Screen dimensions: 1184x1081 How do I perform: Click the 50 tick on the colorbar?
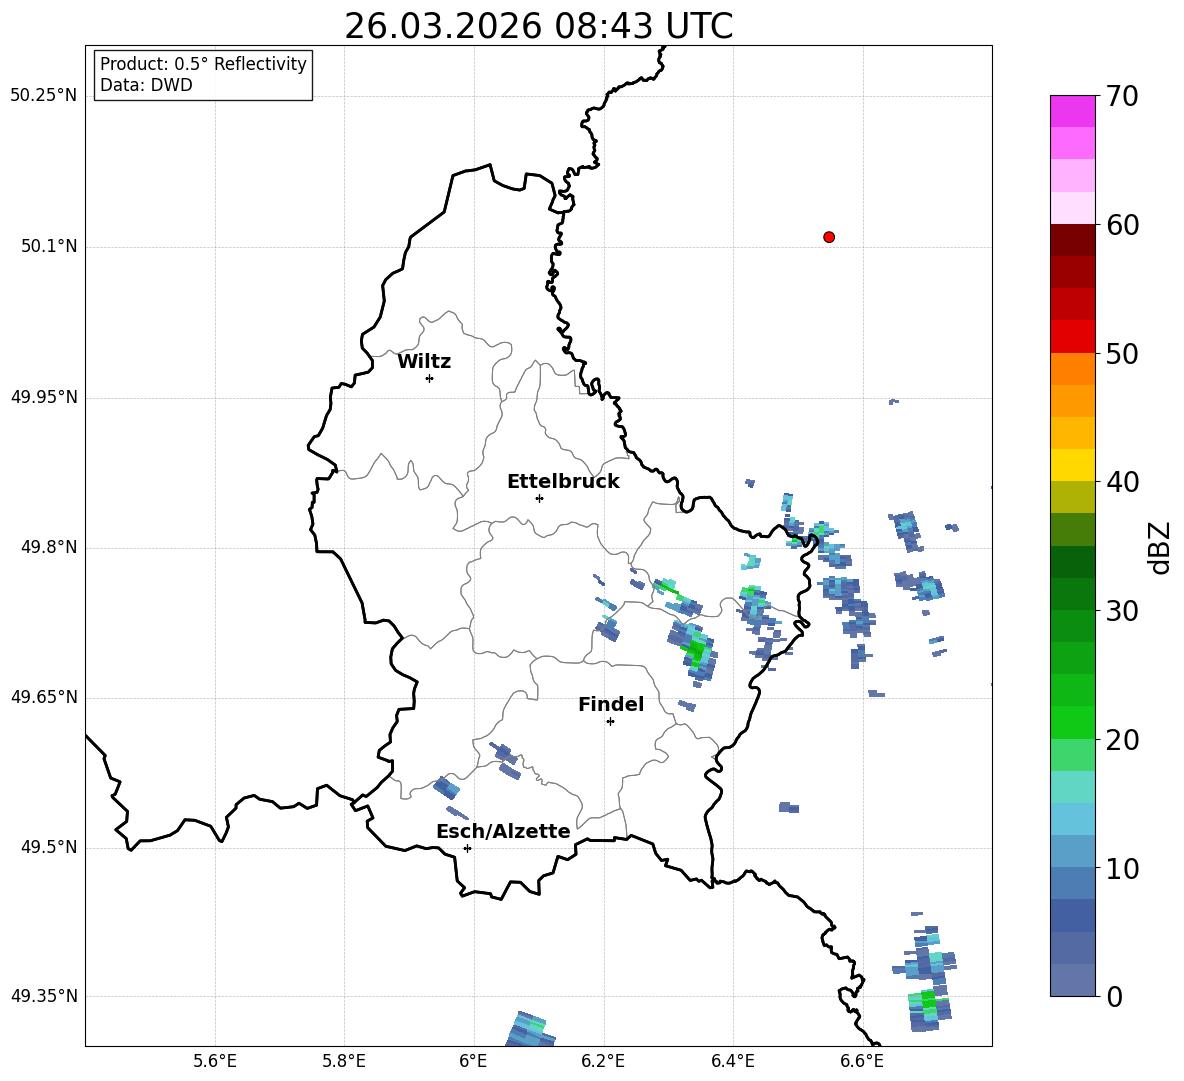tap(1122, 354)
